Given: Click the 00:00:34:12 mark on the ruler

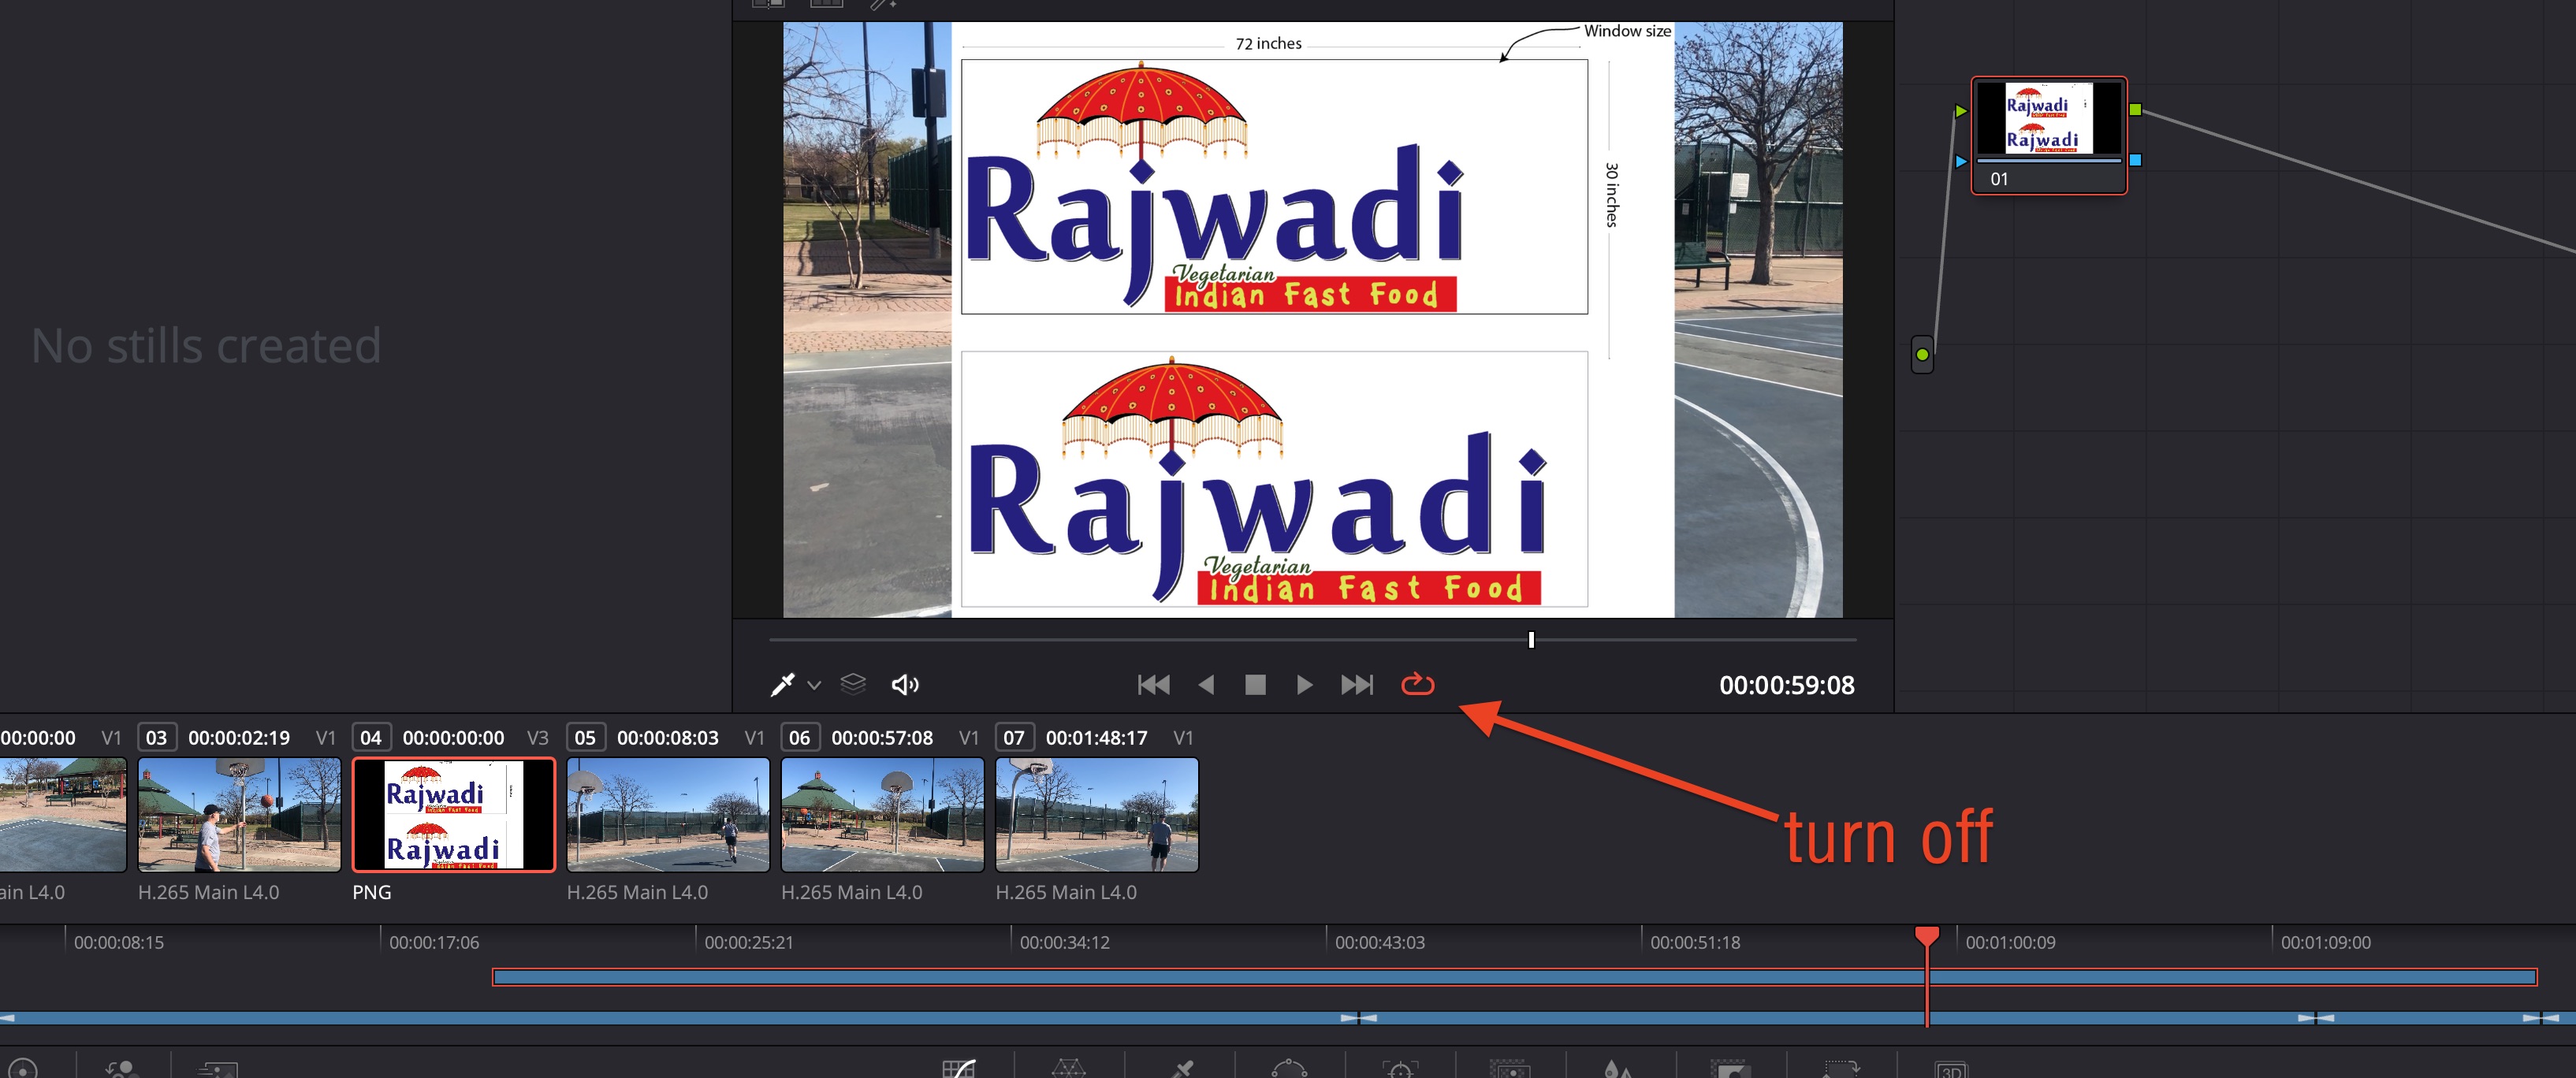Looking at the screenshot, I should 1065,943.
